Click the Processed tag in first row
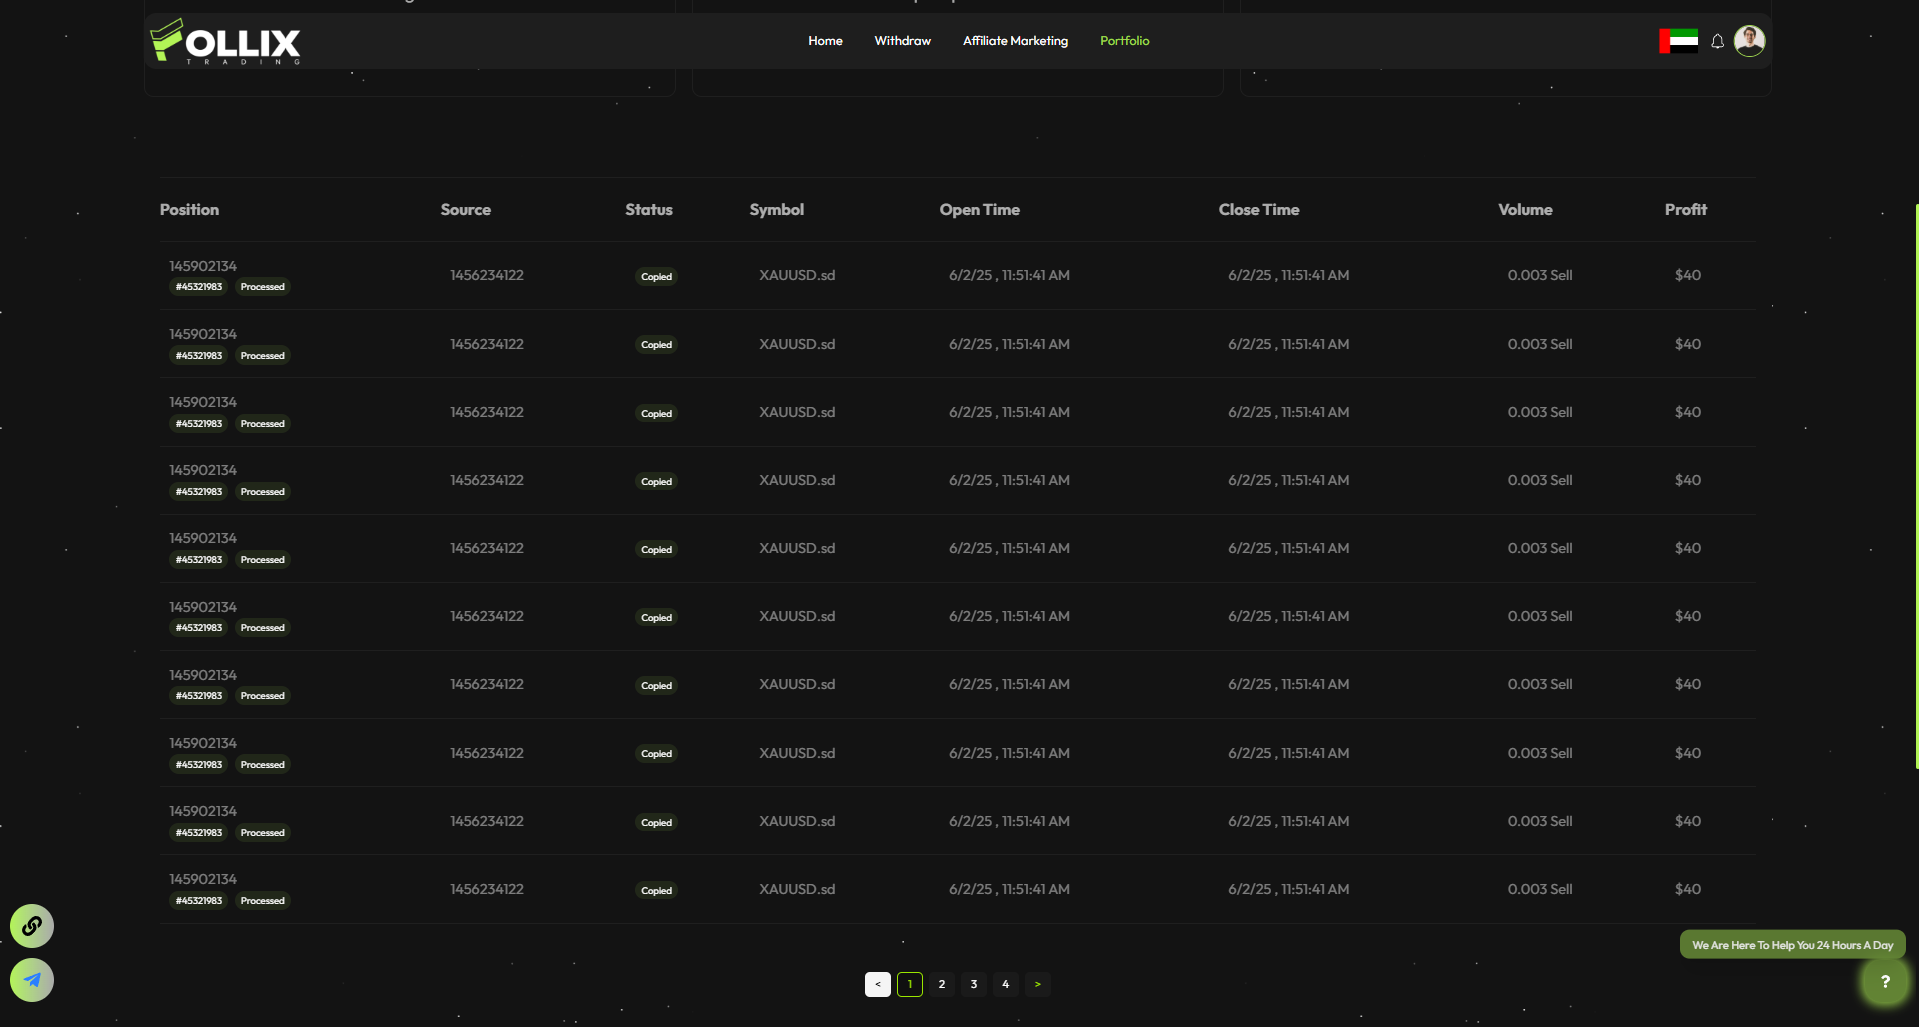 [x=262, y=287]
